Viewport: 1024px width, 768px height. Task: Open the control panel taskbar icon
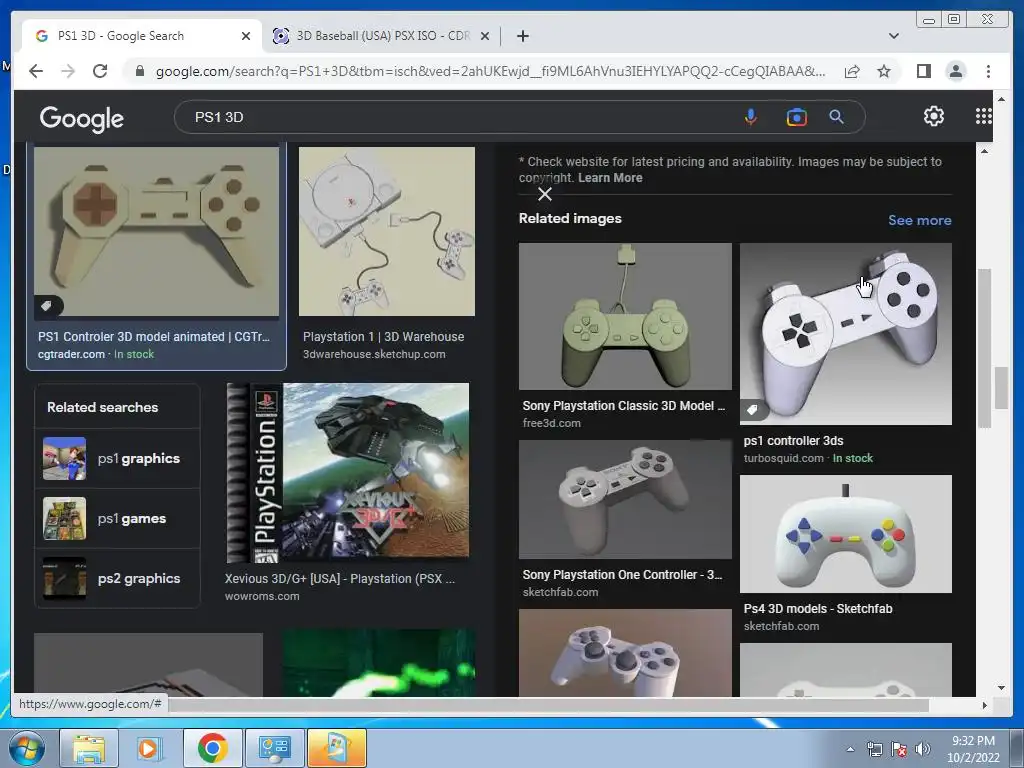(x=274, y=748)
